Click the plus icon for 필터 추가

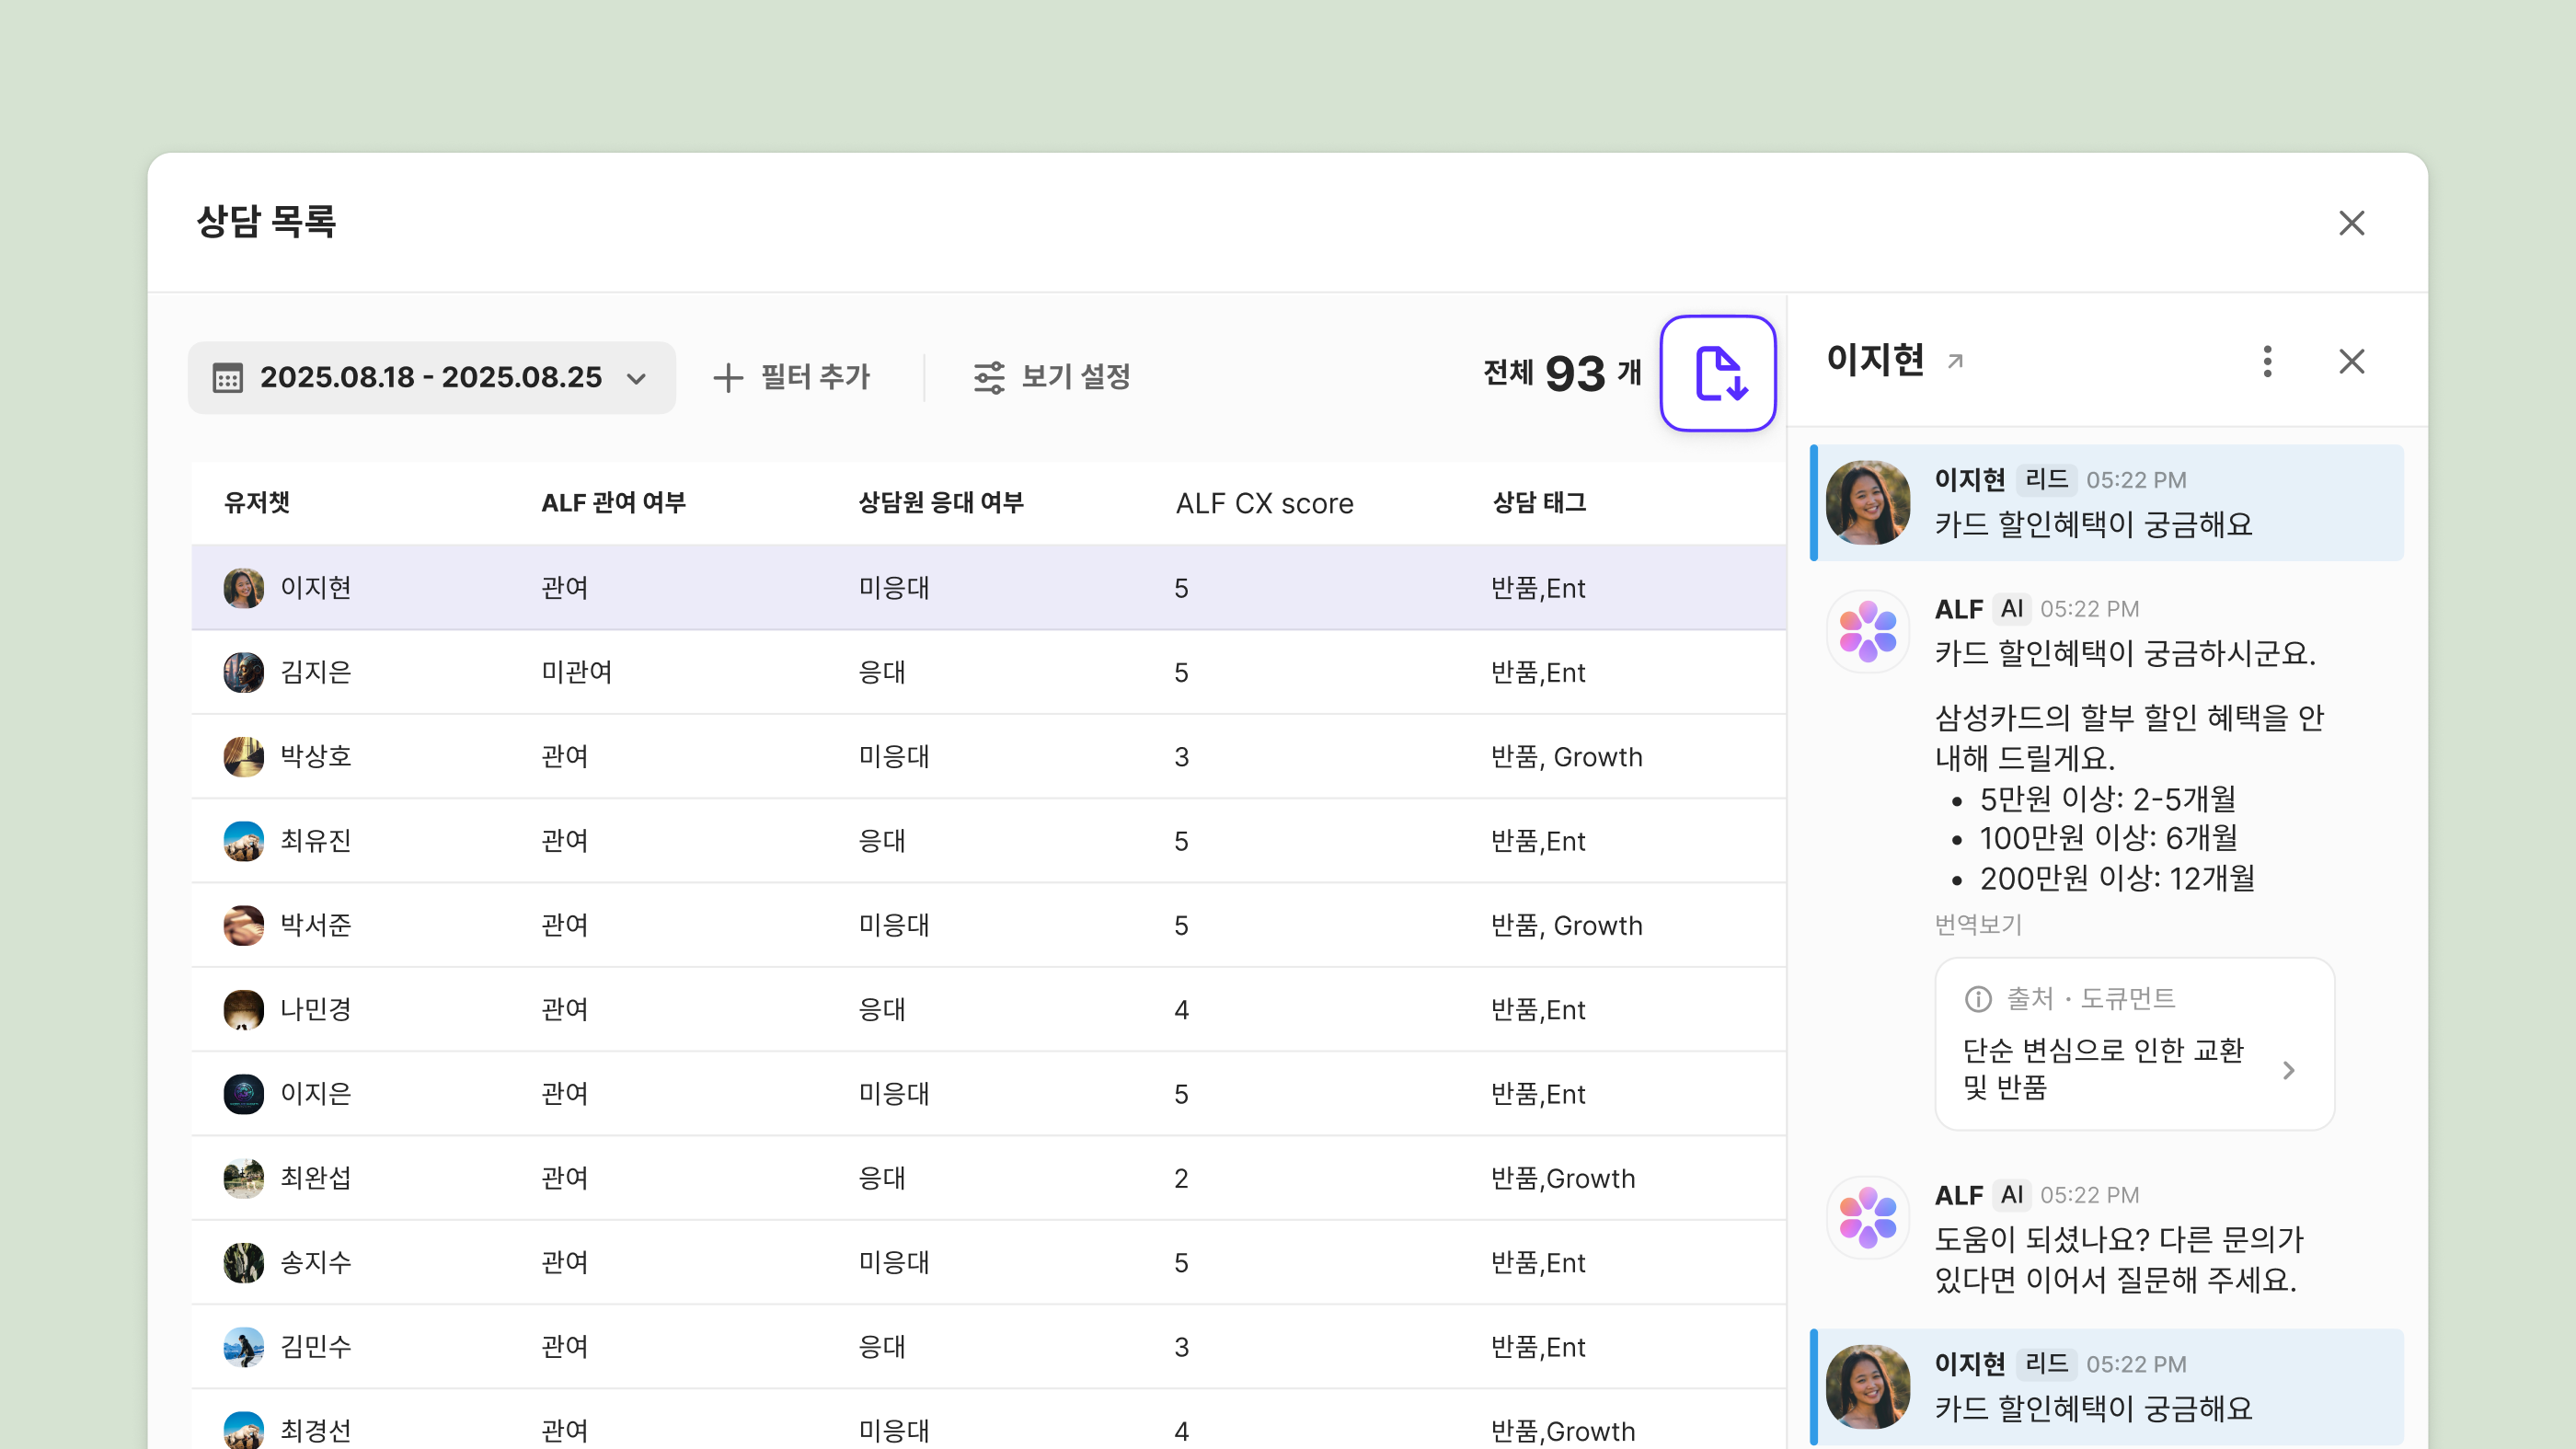[728, 378]
